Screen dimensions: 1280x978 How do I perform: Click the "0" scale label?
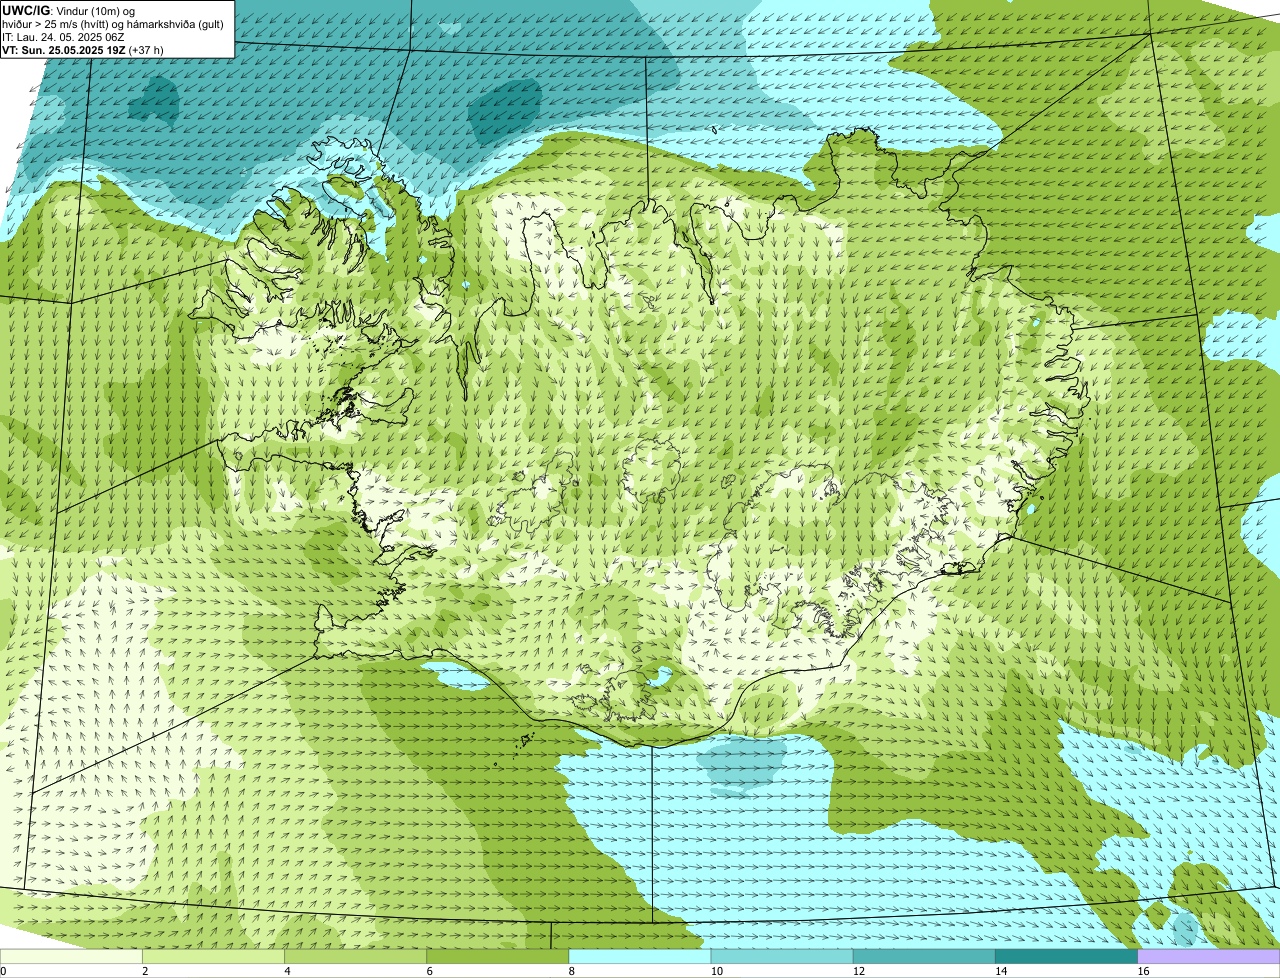coord(4,971)
